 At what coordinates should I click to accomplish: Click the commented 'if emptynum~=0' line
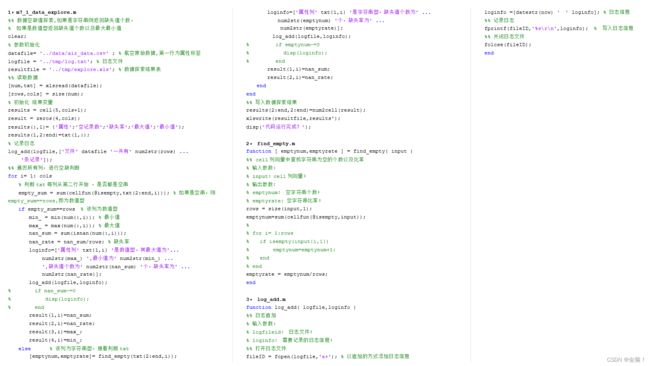(283, 45)
